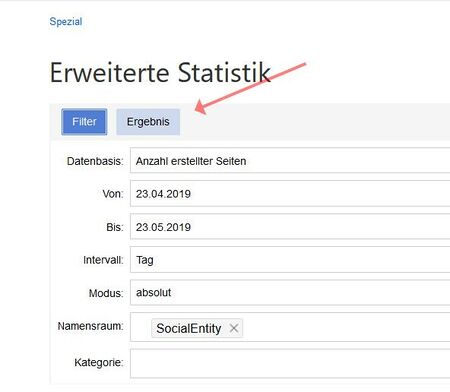Click the Erweiterte Statistik heading
This screenshot has height=392, width=450.
pyautogui.click(x=160, y=72)
